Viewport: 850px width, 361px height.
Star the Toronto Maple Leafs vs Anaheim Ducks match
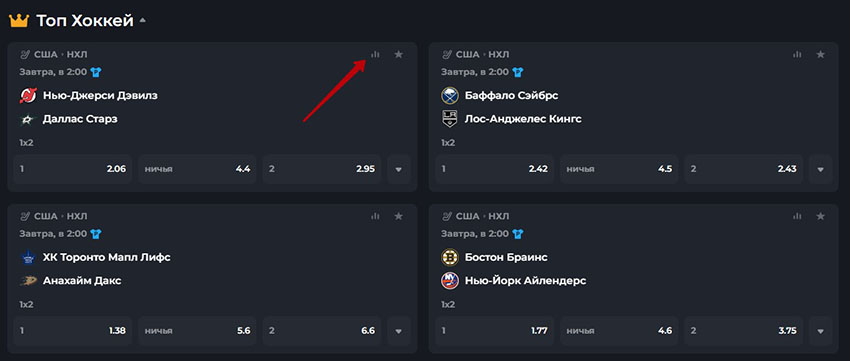[398, 216]
